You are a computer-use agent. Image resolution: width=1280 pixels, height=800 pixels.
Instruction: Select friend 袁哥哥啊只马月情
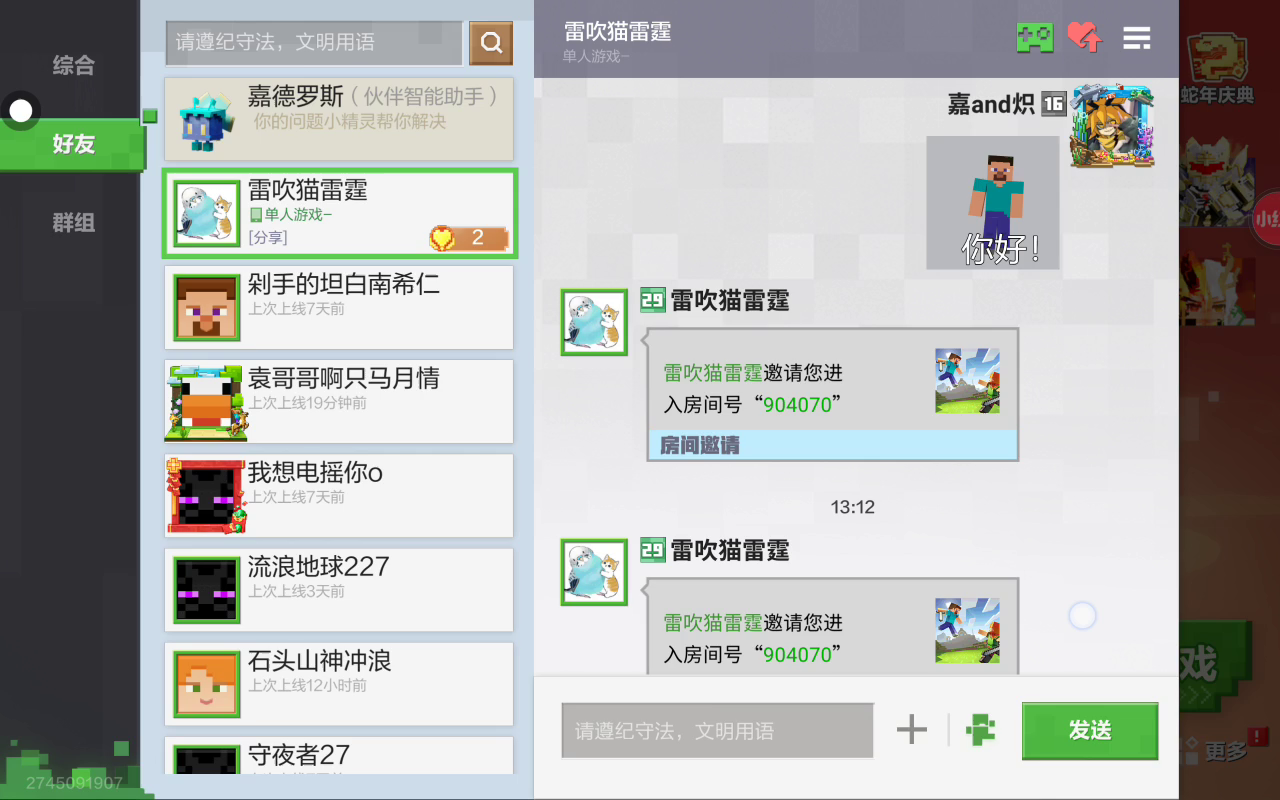tap(339, 401)
